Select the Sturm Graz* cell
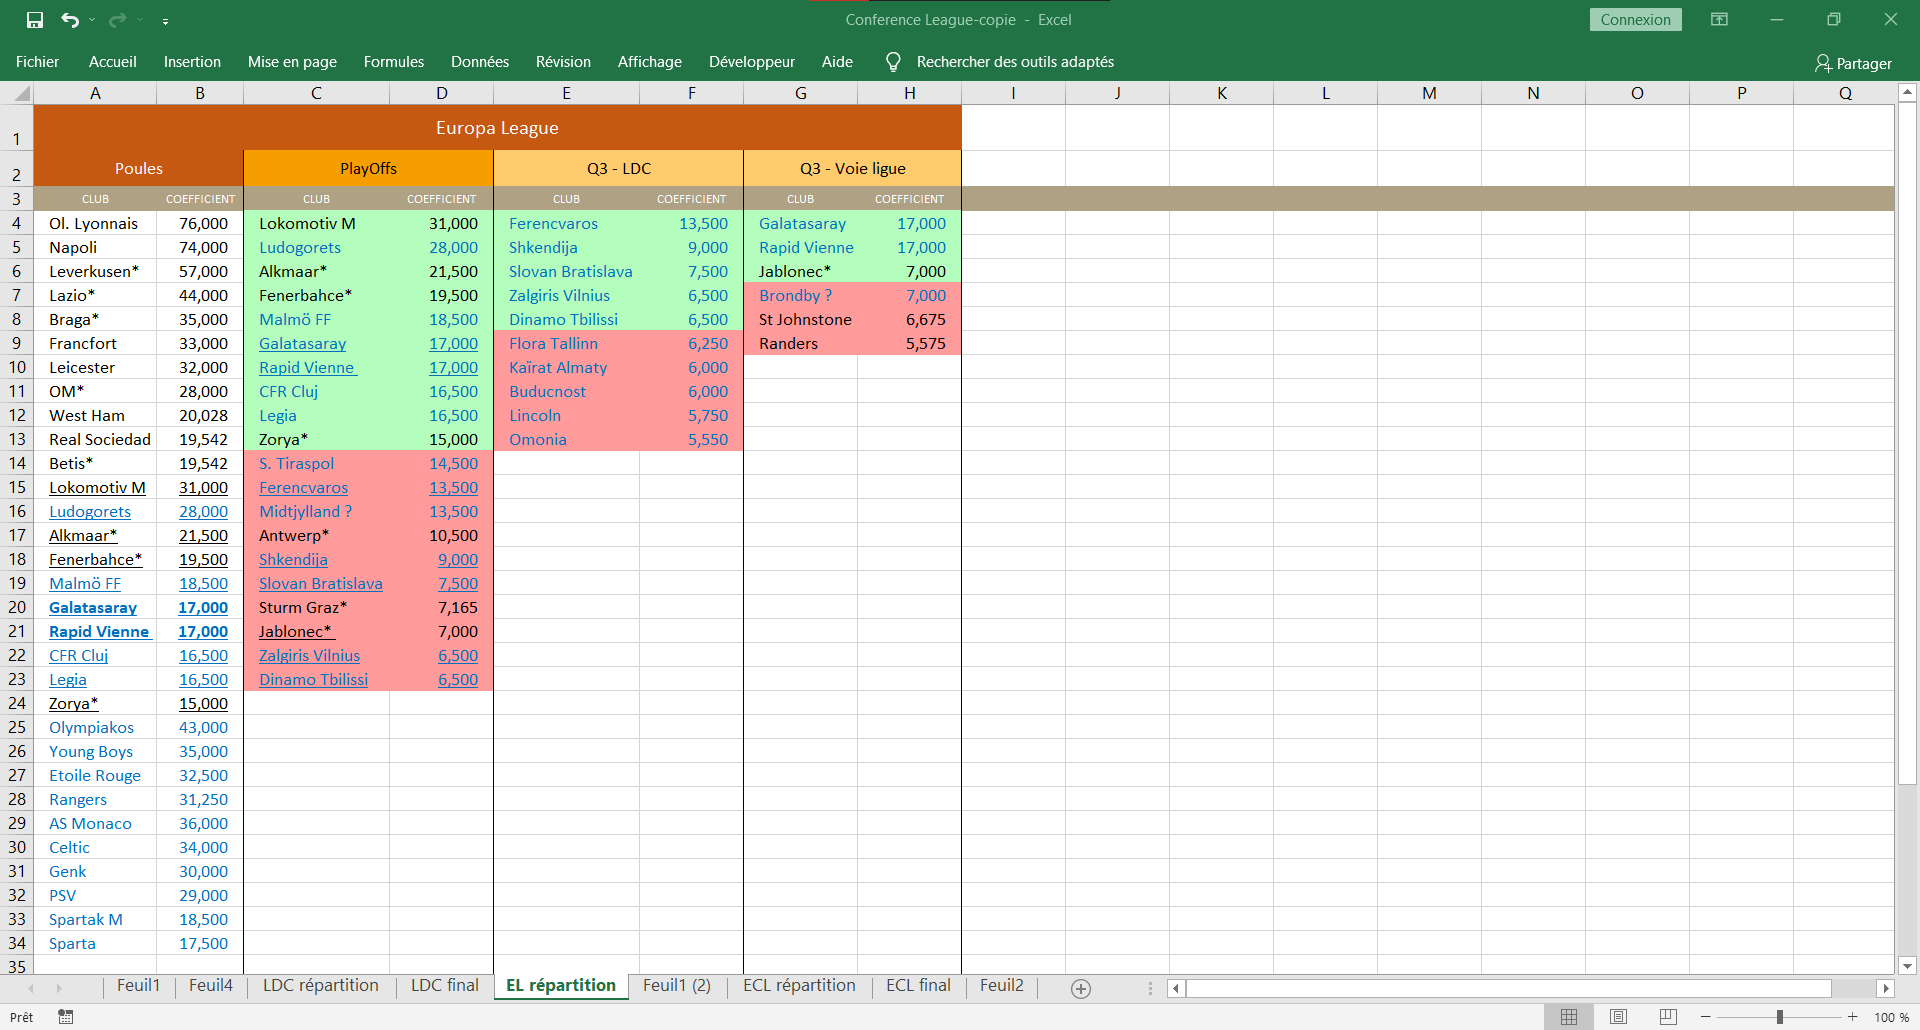Screen dimensions: 1920x1030 click(316, 607)
